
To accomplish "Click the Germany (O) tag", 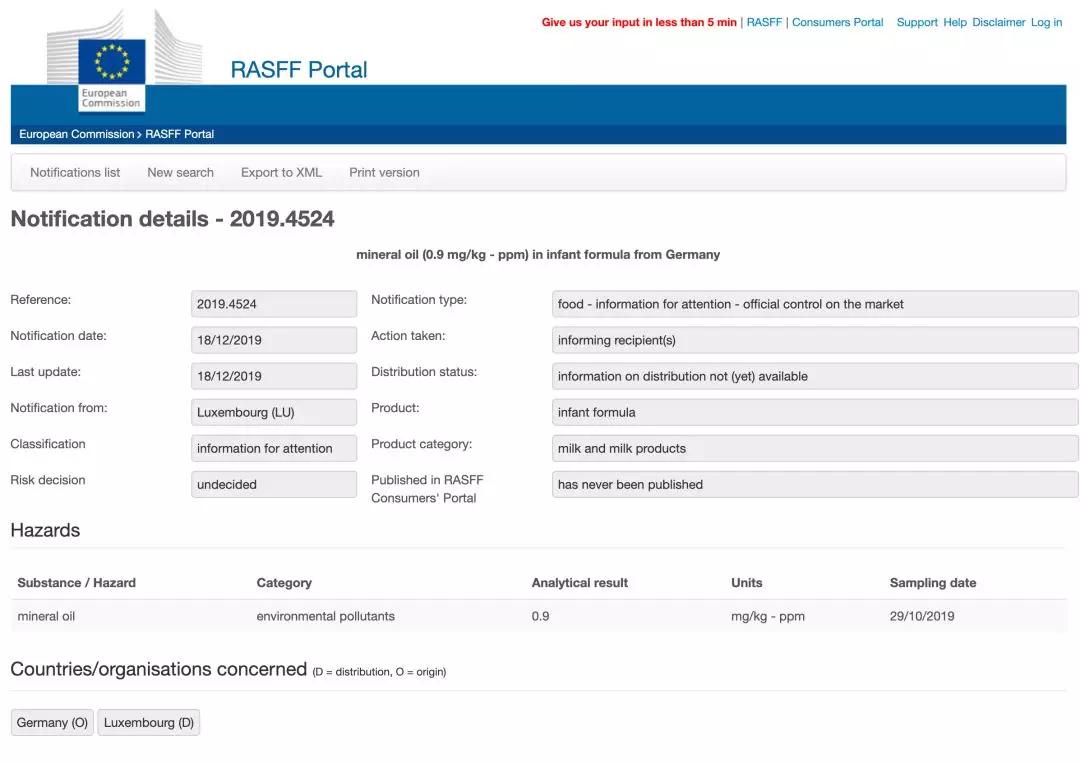I will click(x=52, y=722).
